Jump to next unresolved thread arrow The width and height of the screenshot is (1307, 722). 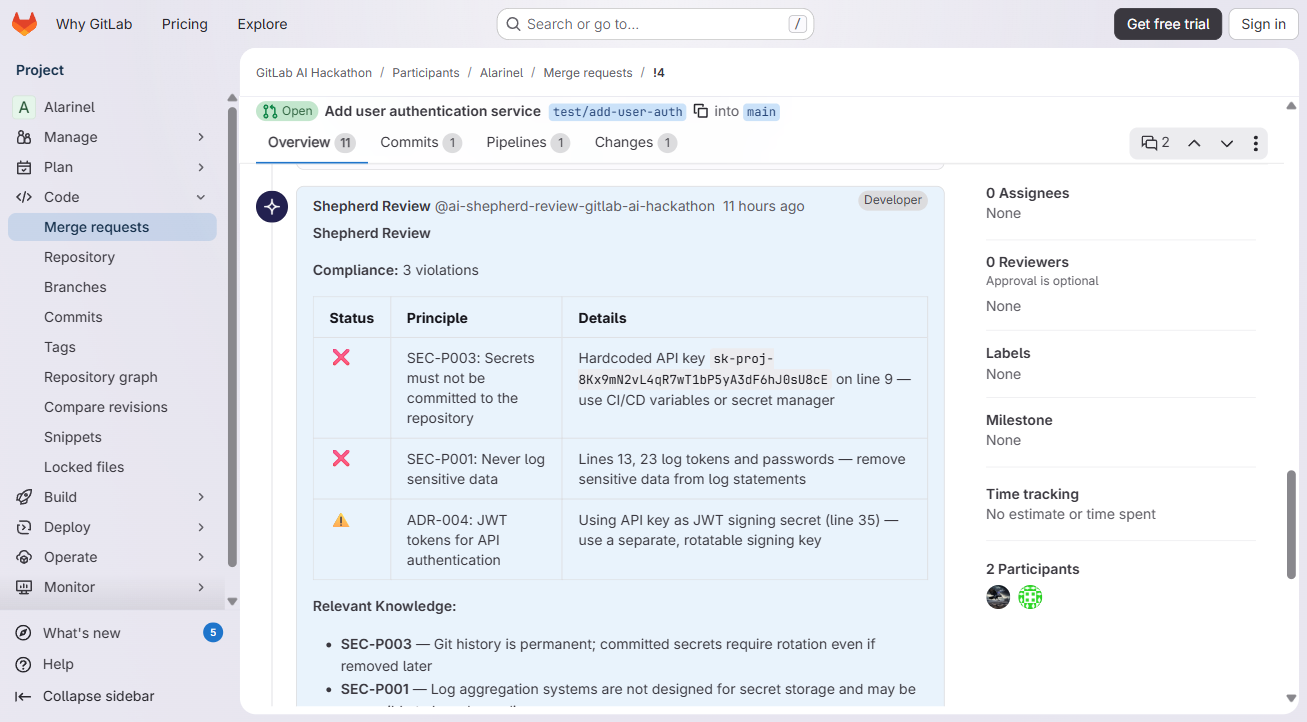(x=1227, y=143)
